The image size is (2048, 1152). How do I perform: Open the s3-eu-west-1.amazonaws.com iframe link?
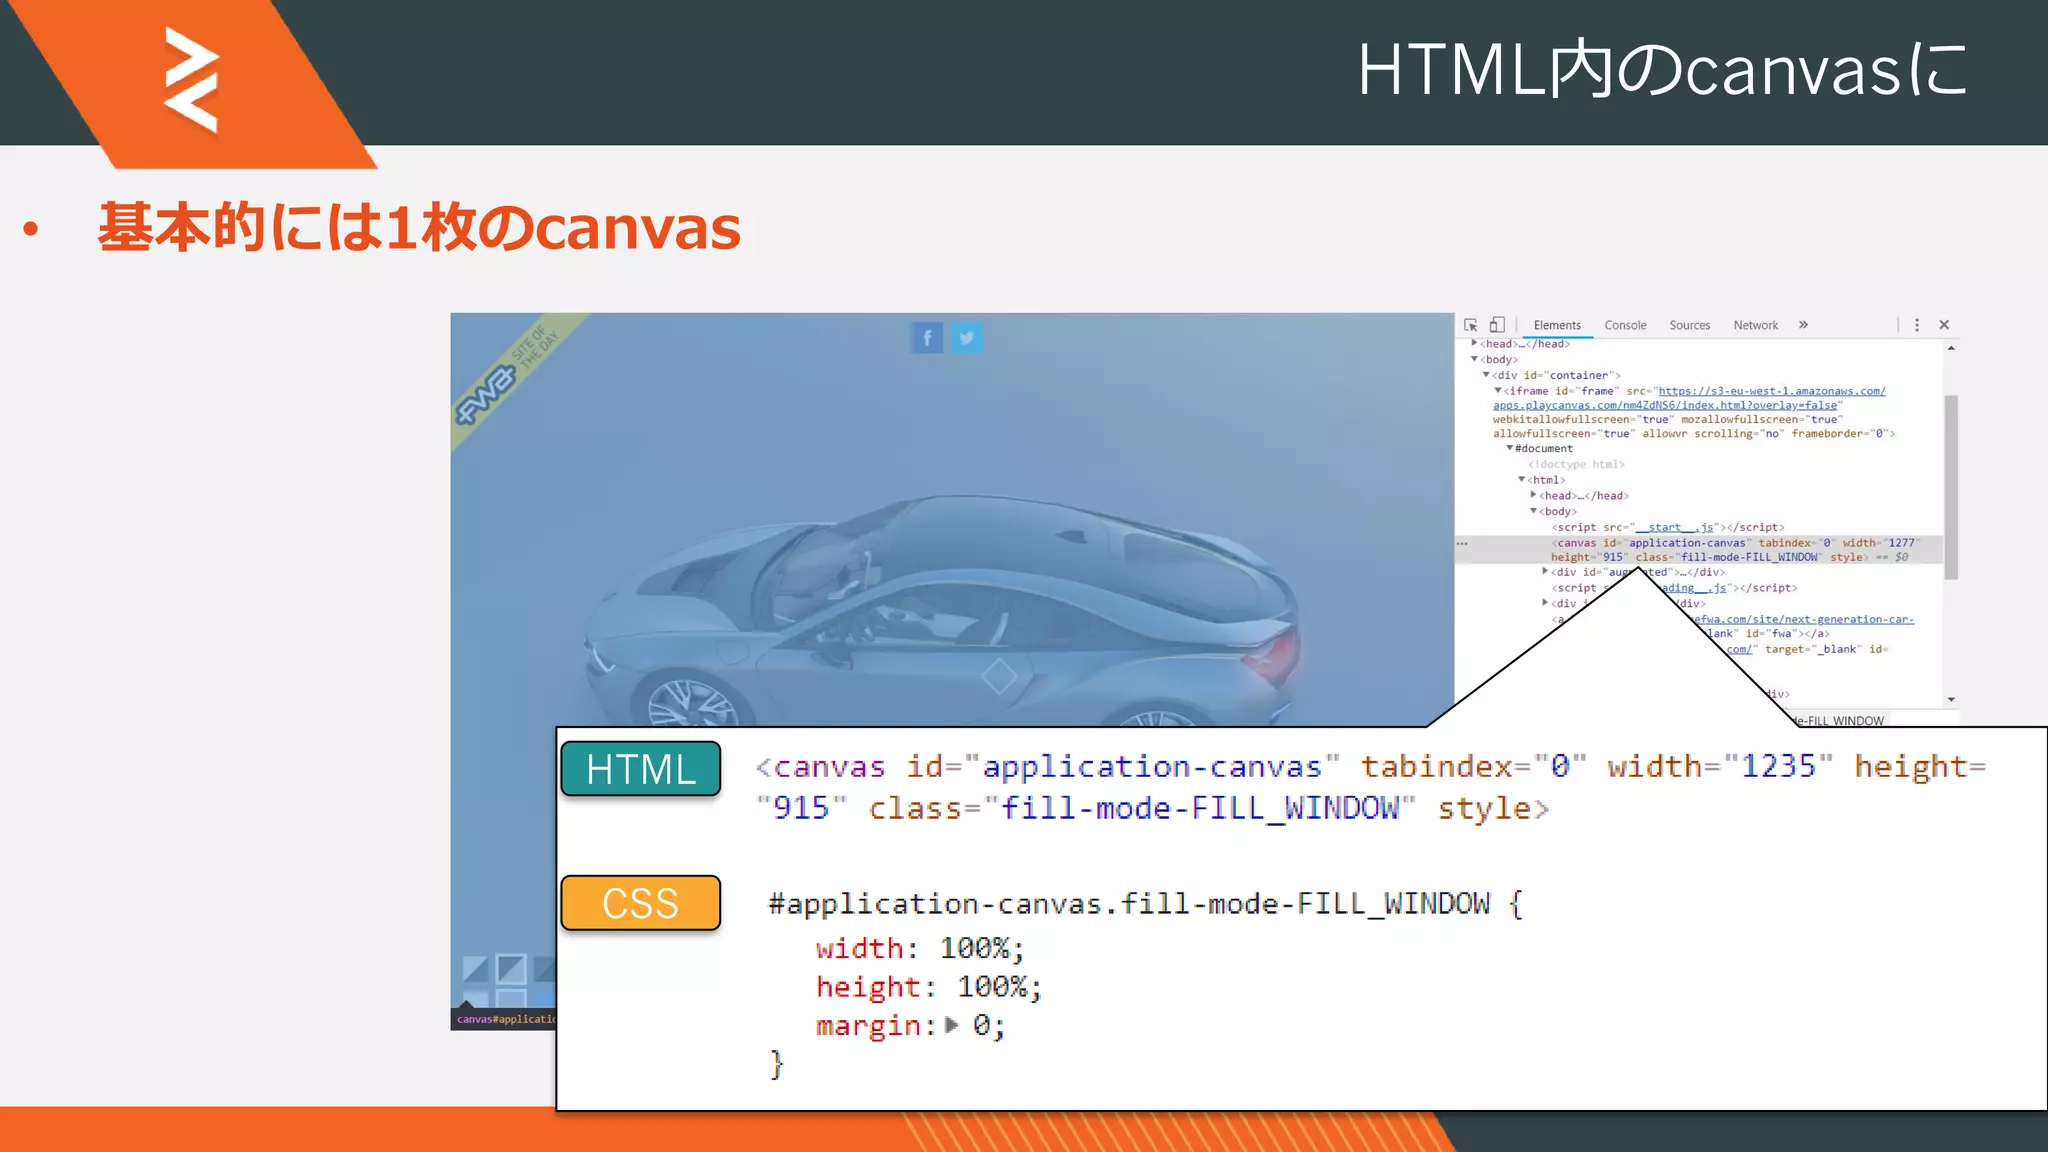tap(1772, 391)
